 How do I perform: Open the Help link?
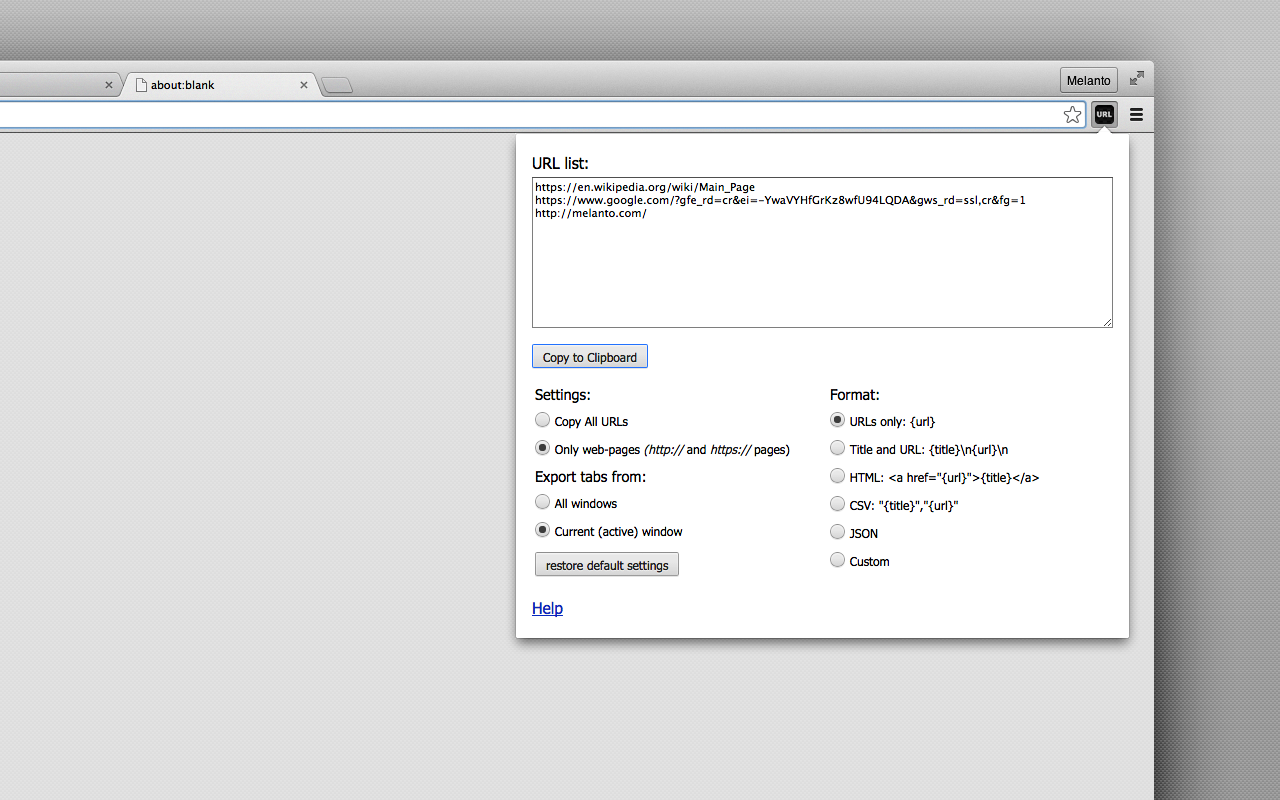click(x=547, y=608)
